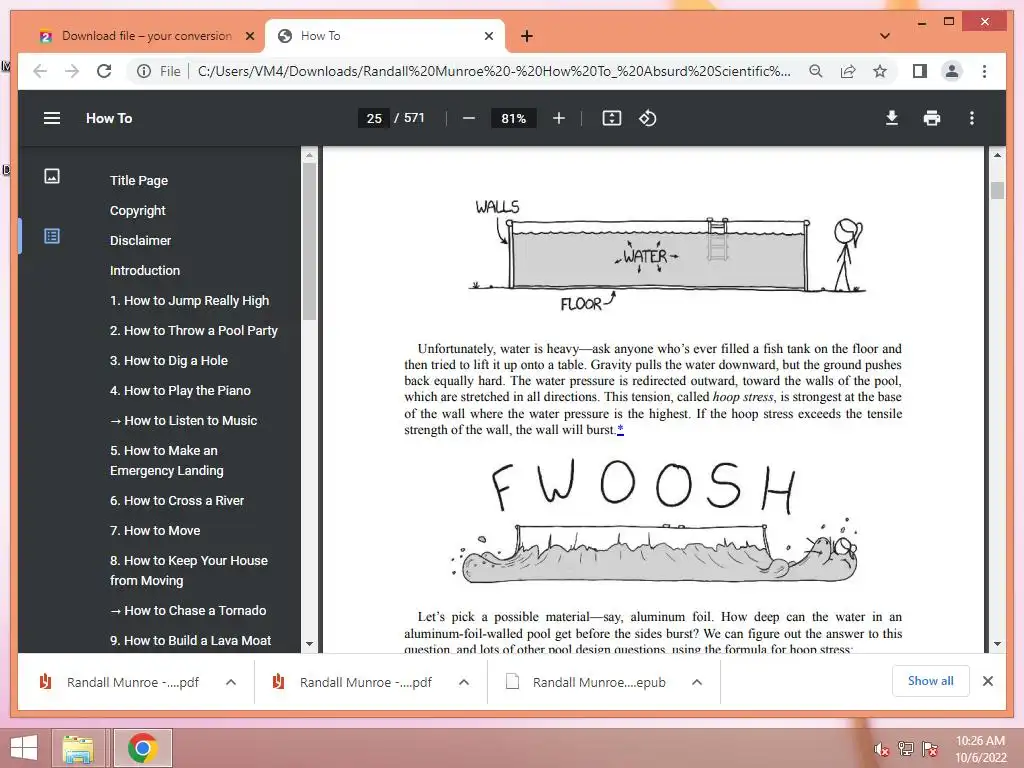The height and width of the screenshot is (768, 1024).
Task: Open How to Keep Your House from Moving
Action: [x=189, y=570]
